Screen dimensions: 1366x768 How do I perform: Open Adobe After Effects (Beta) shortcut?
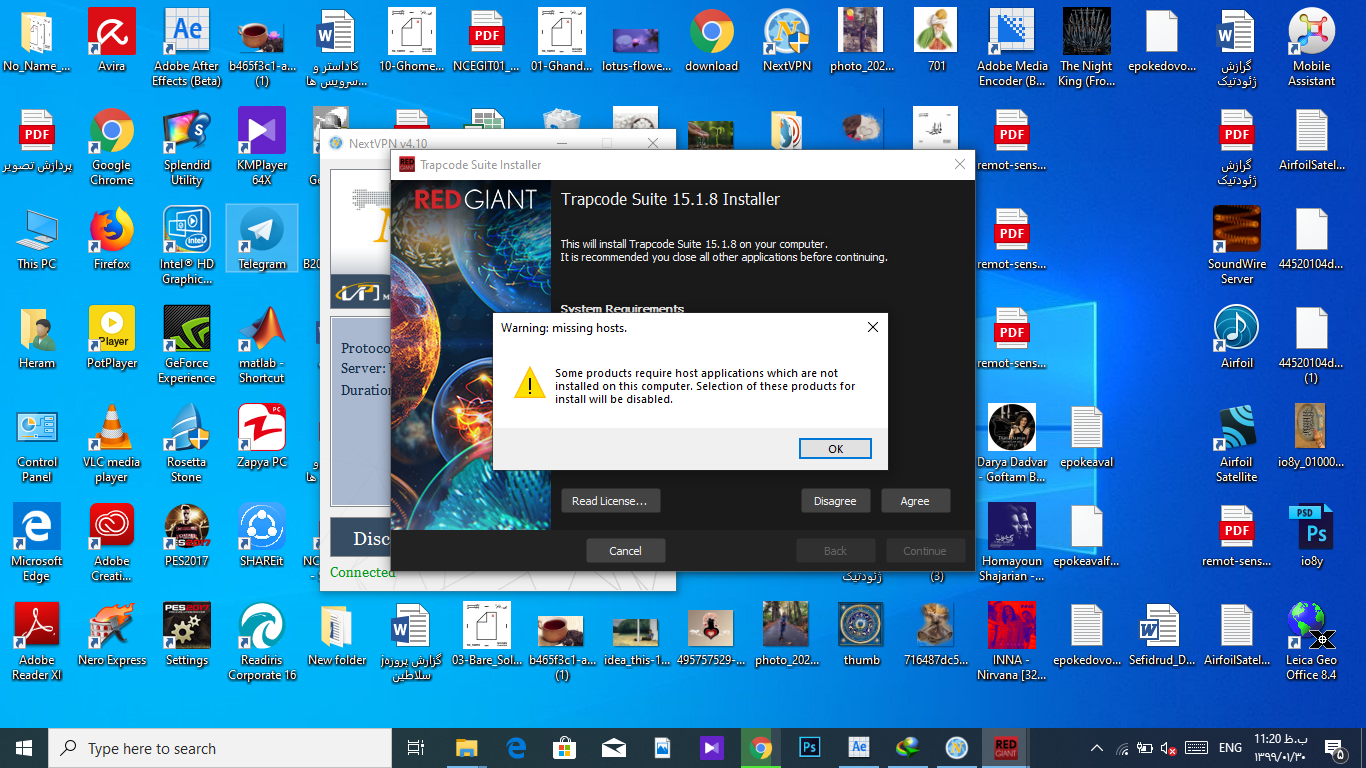click(187, 48)
